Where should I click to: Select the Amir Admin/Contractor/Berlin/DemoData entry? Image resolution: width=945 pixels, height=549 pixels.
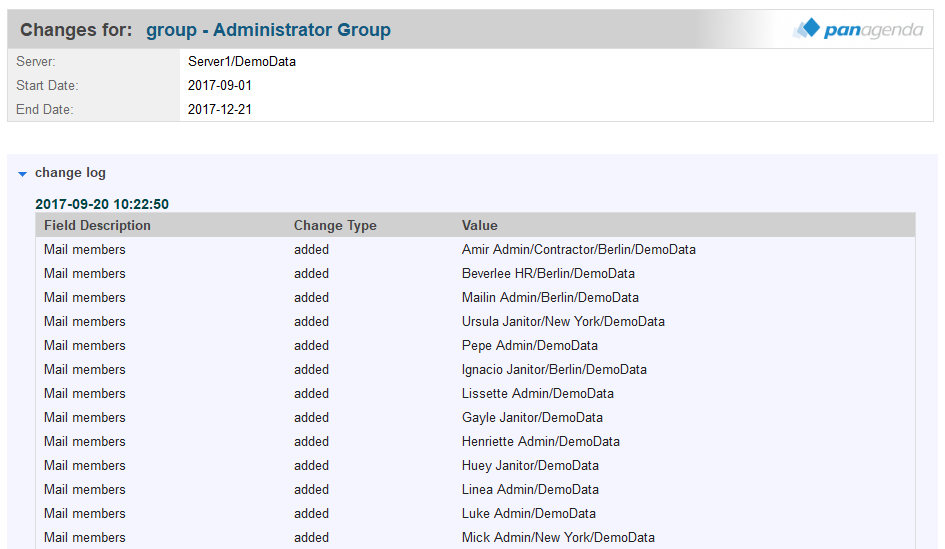[x=578, y=250]
